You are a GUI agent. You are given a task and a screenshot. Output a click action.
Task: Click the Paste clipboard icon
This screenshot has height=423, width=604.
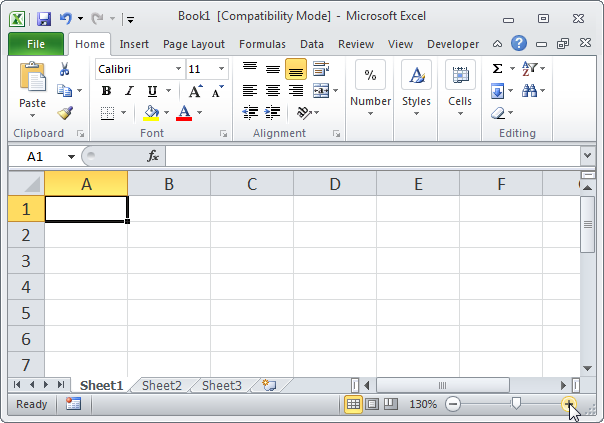[33, 77]
